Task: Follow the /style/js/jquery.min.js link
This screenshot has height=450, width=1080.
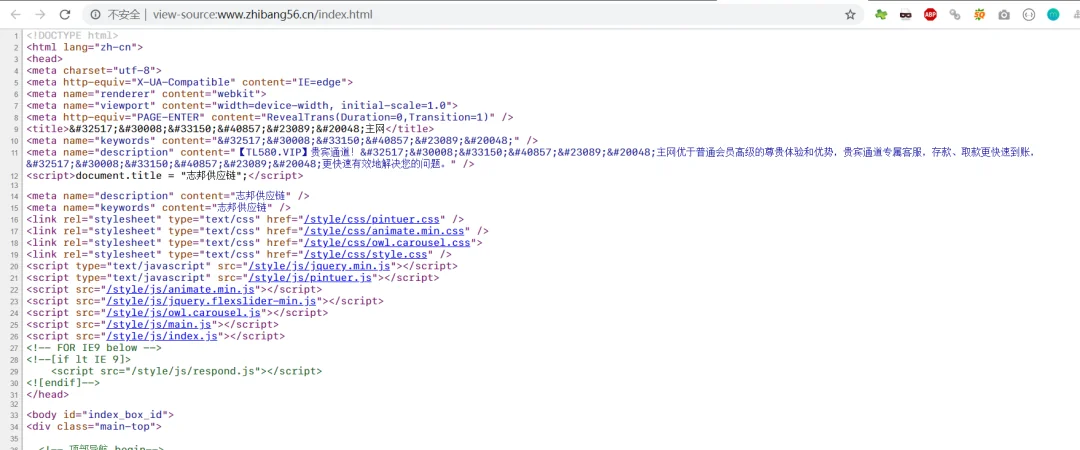Action: [320, 265]
